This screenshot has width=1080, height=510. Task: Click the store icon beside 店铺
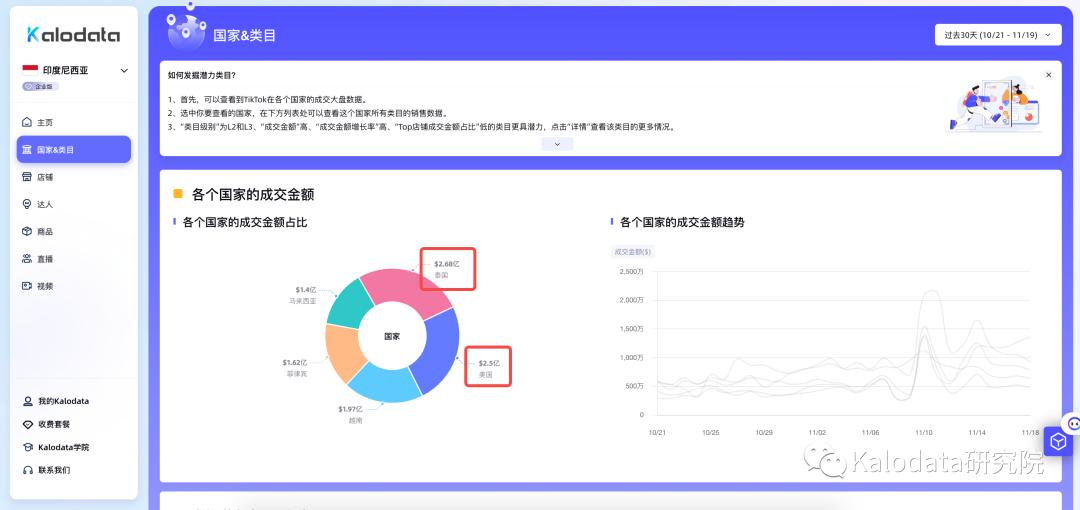coord(27,177)
